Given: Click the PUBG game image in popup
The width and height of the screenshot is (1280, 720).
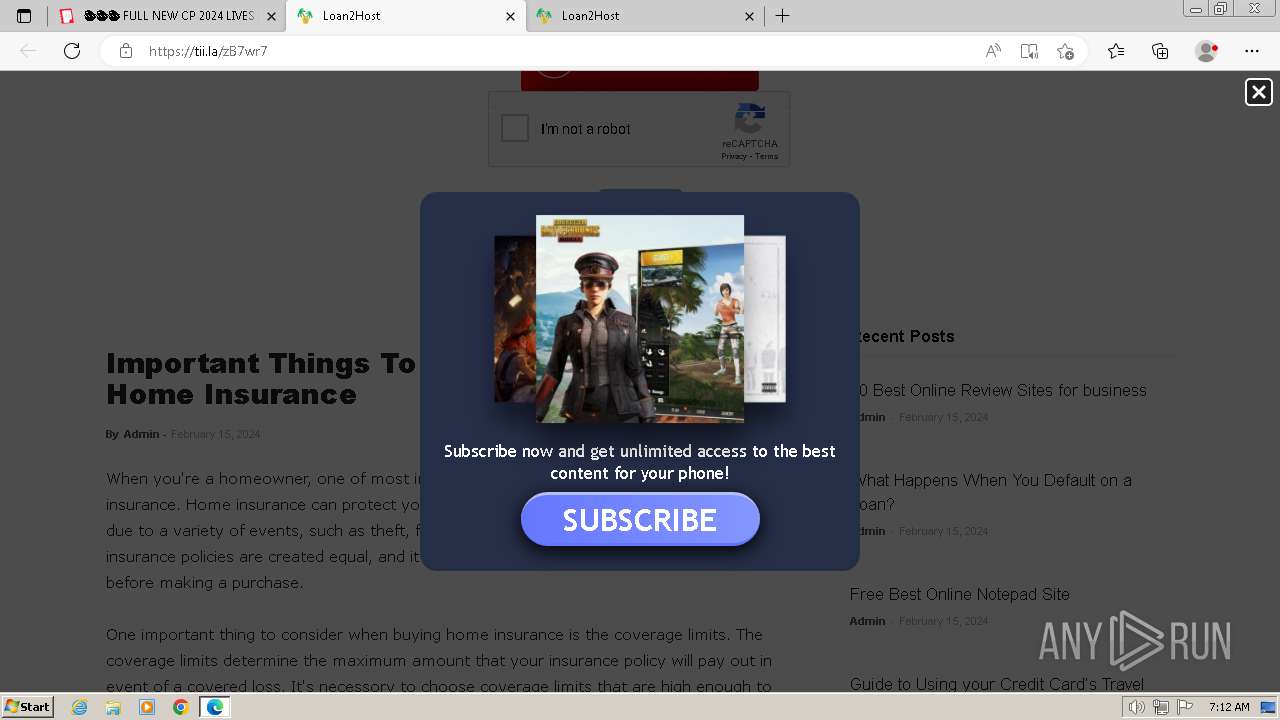Looking at the screenshot, I should click(x=640, y=318).
